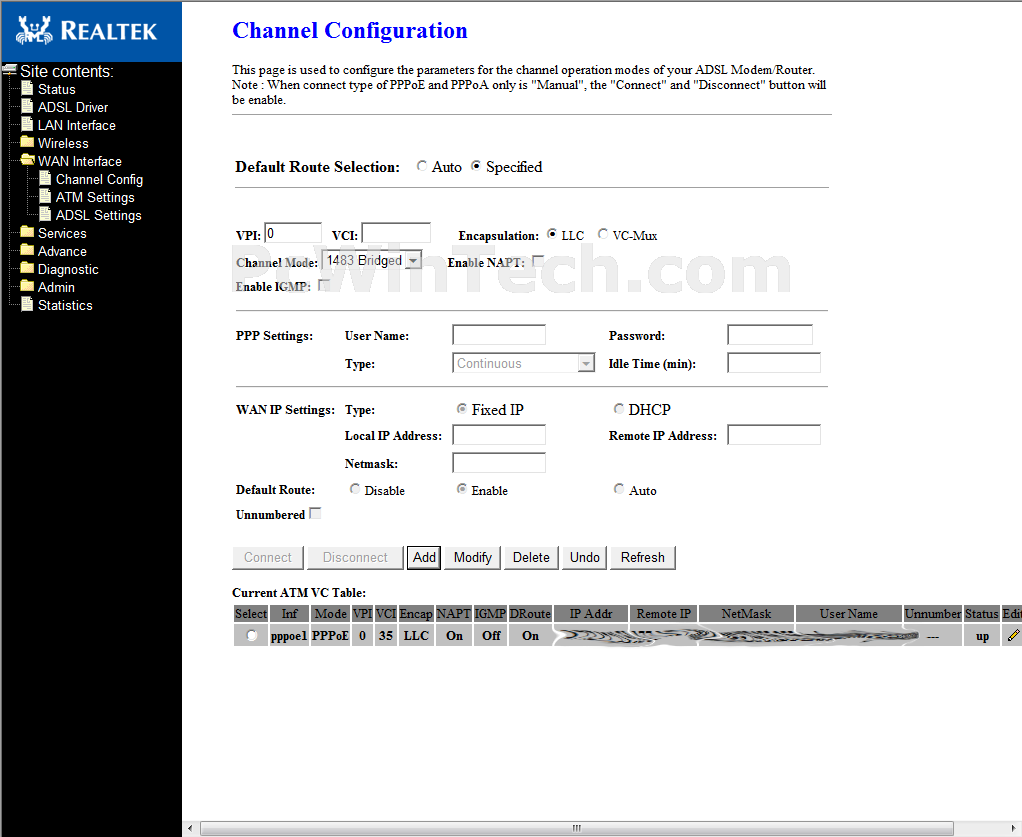The image size is (1022, 837).
Task: Click the Advance folder icon
Action: (x=27, y=250)
